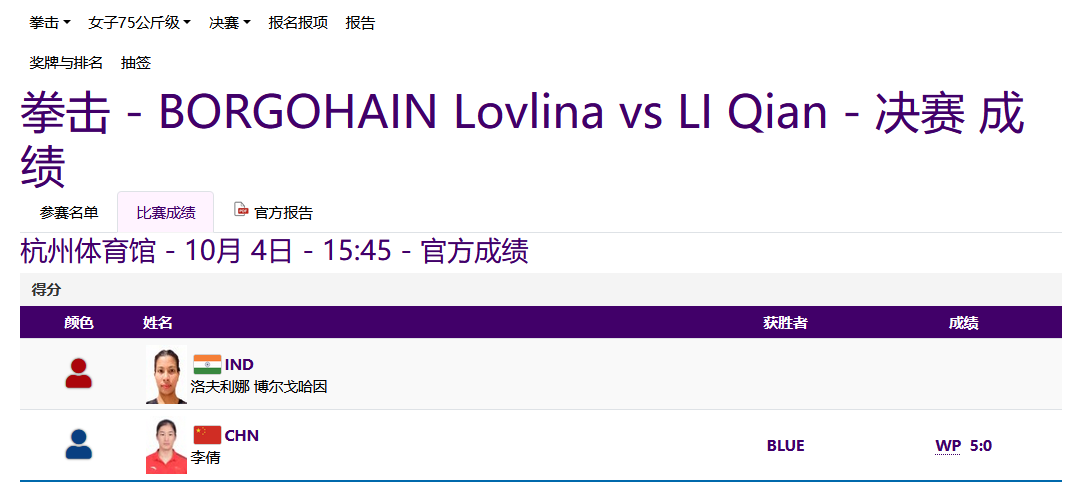This screenshot has height=494, width=1069.
Task: Click the WP result abbreviation
Action: (947, 446)
